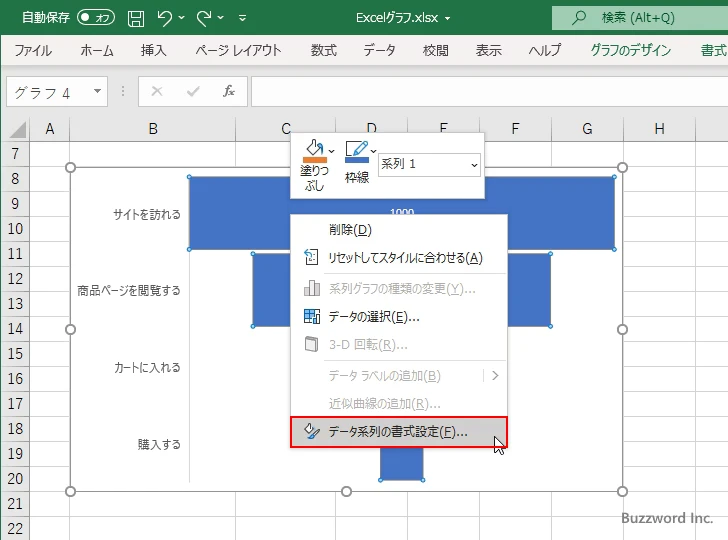Click the axis label サイトを訪れる

[147, 215]
